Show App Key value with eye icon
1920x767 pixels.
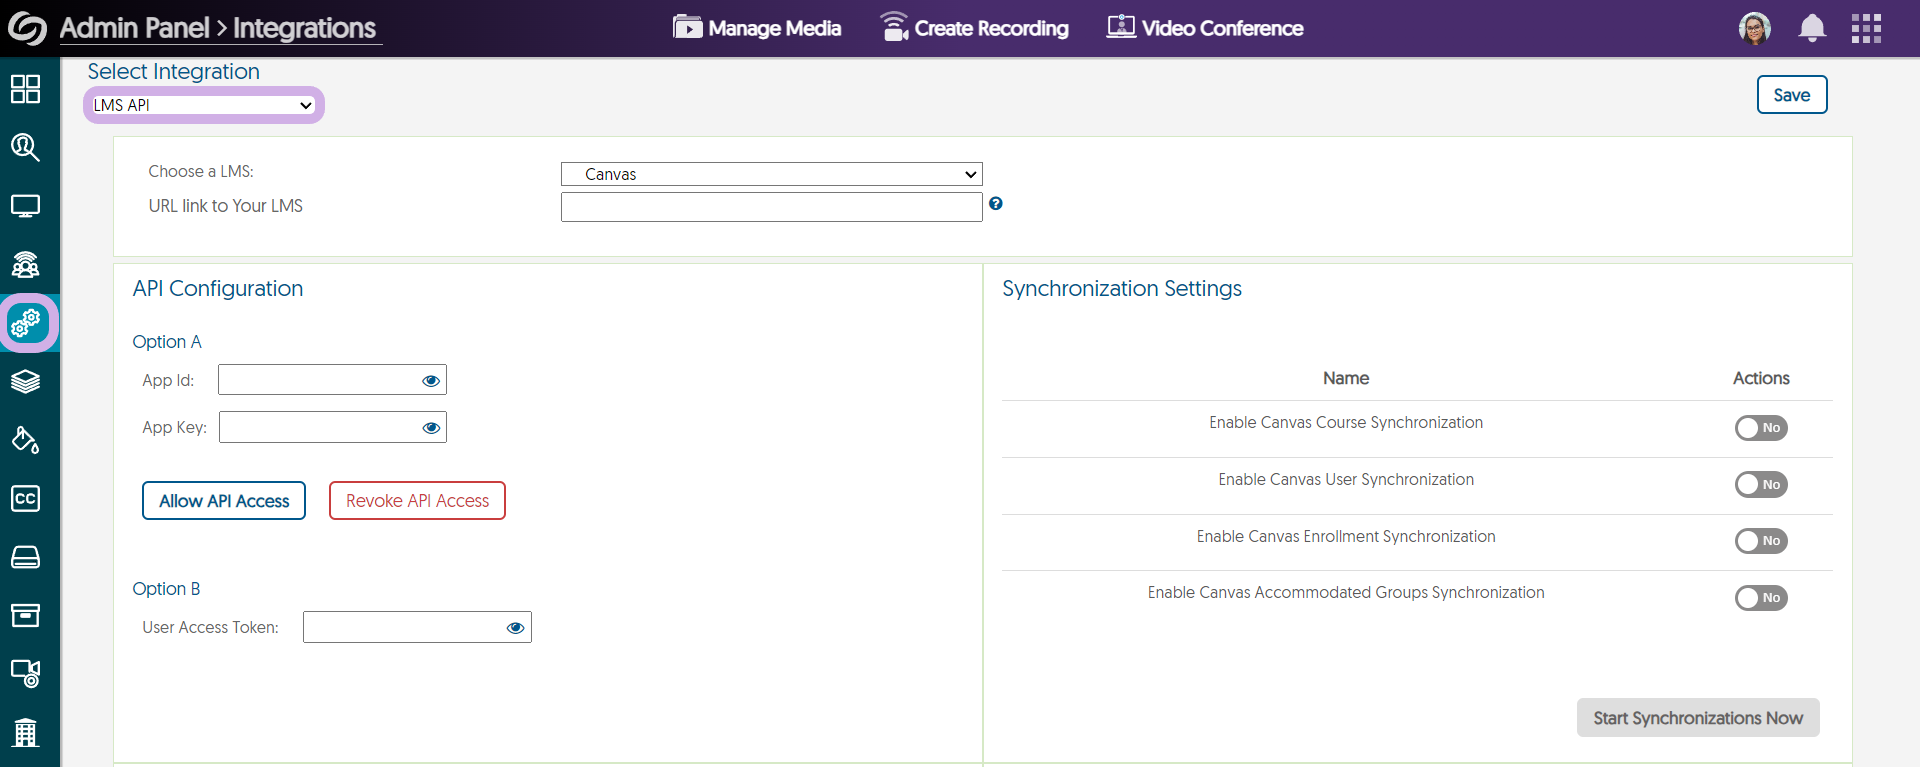coord(431,428)
